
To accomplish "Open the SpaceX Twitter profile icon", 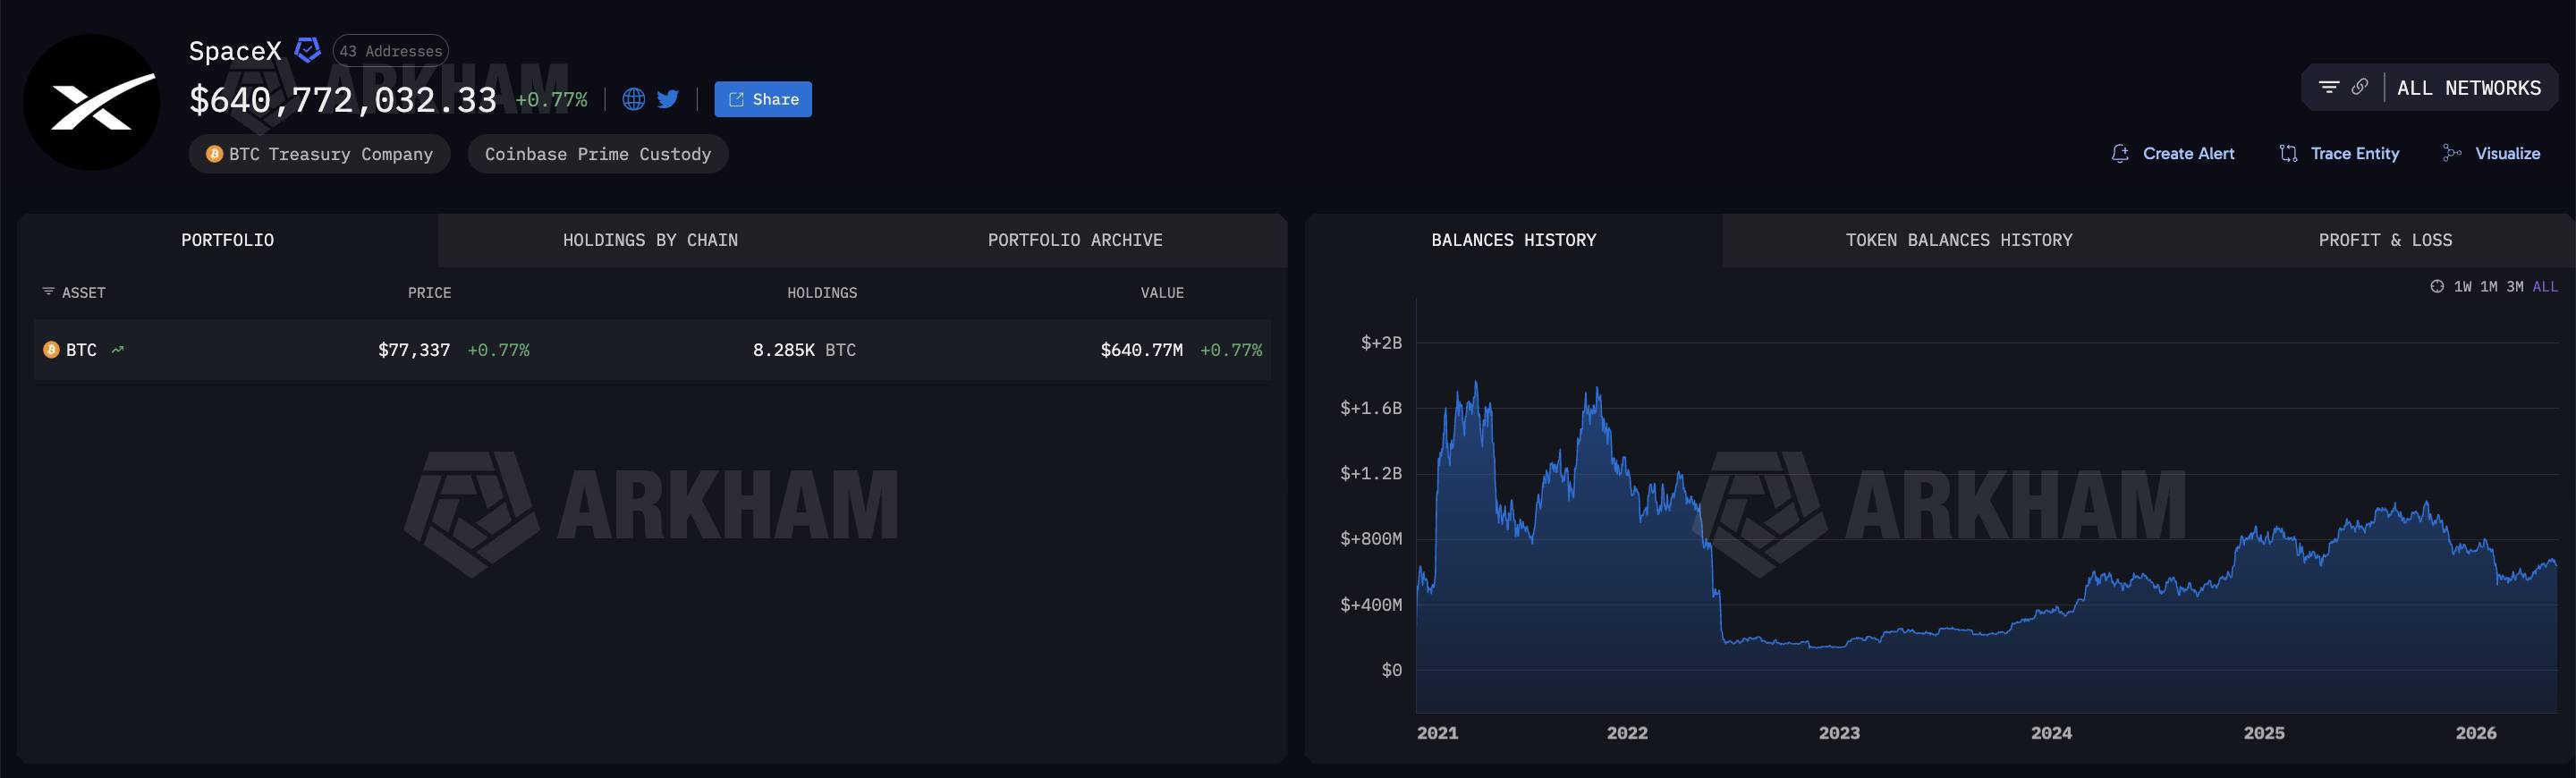I will (668, 99).
